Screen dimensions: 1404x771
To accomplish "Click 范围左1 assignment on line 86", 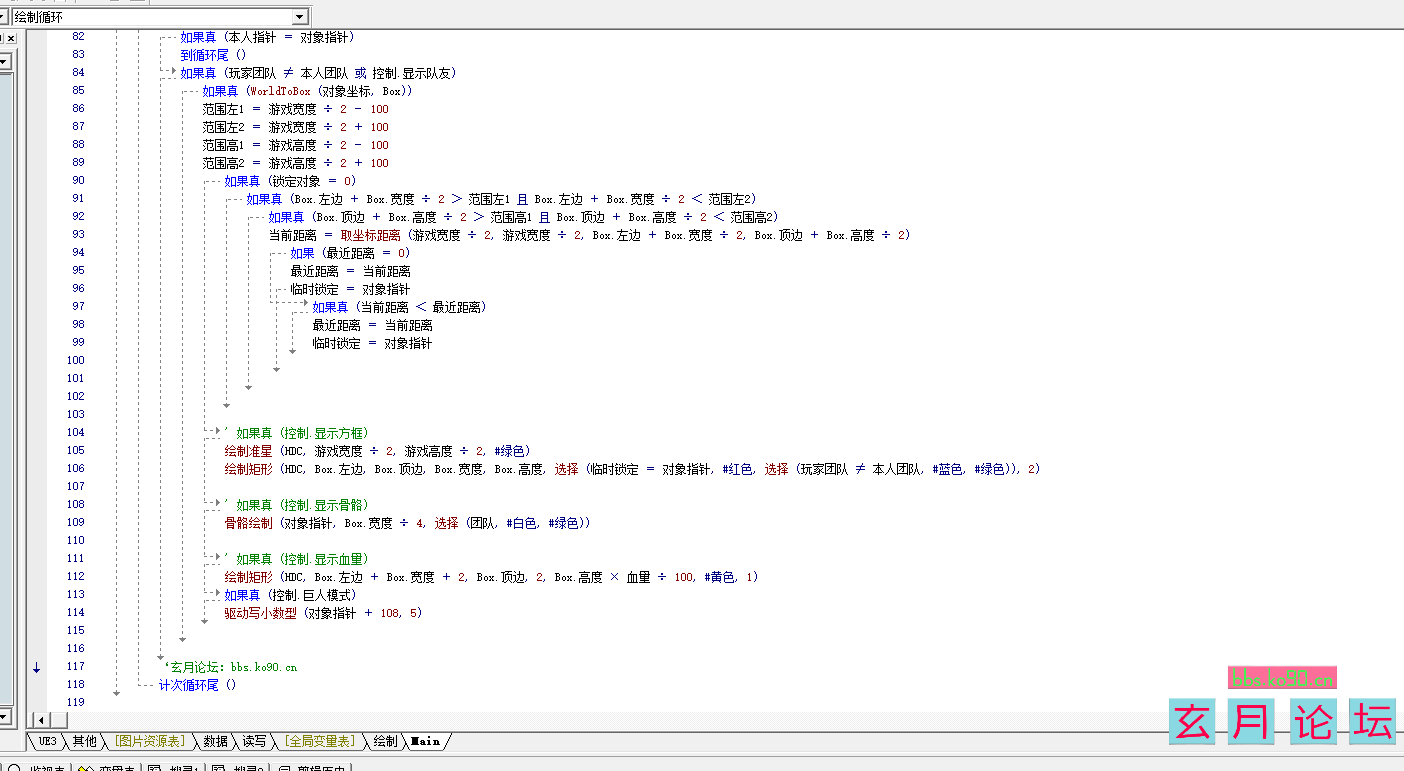I will [295, 109].
